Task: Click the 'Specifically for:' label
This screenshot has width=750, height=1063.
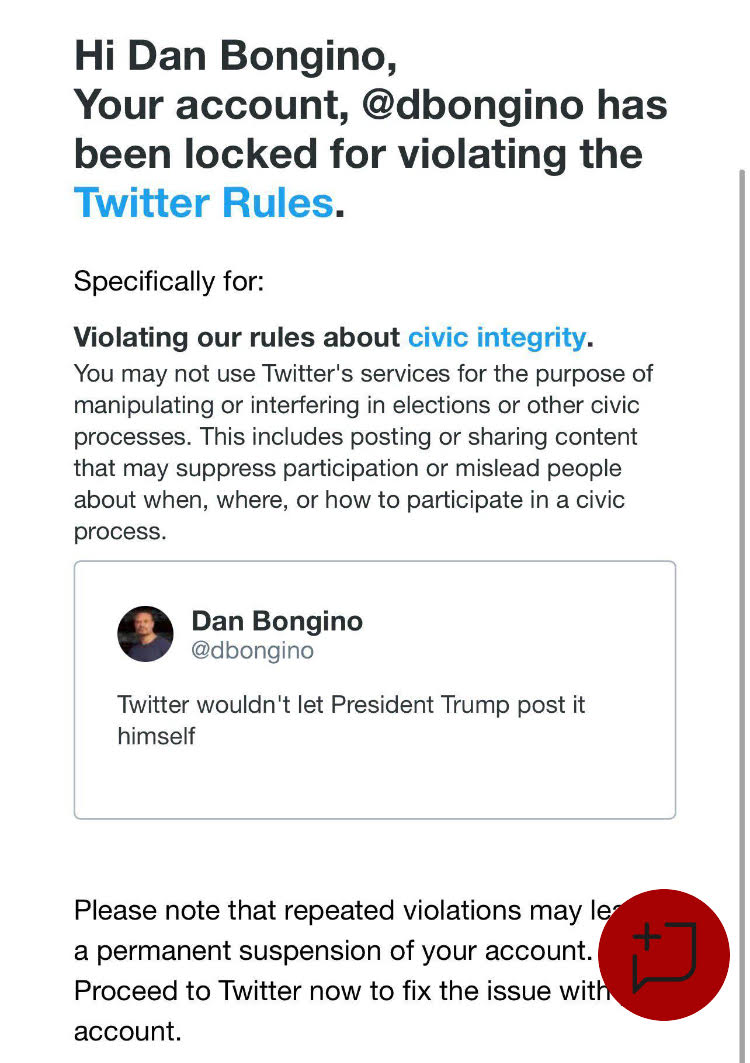Action: pyautogui.click(x=169, y=281)
